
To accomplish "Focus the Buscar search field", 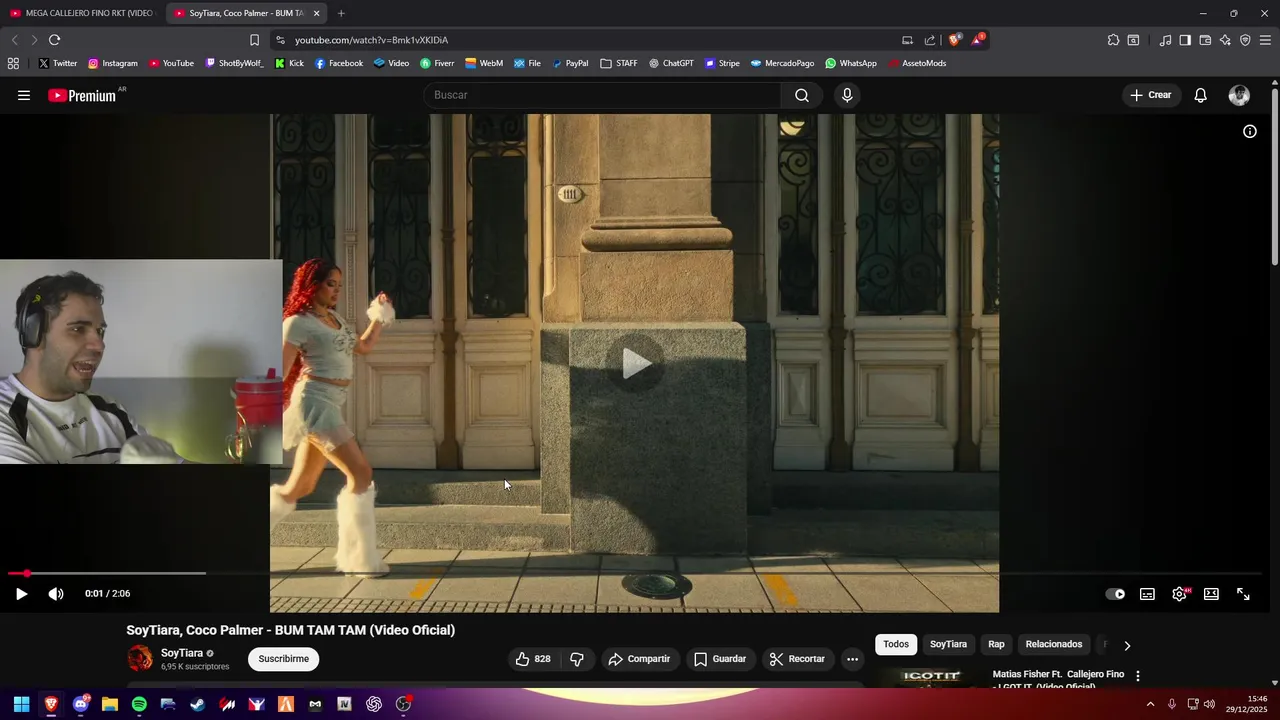I will 603,95.
